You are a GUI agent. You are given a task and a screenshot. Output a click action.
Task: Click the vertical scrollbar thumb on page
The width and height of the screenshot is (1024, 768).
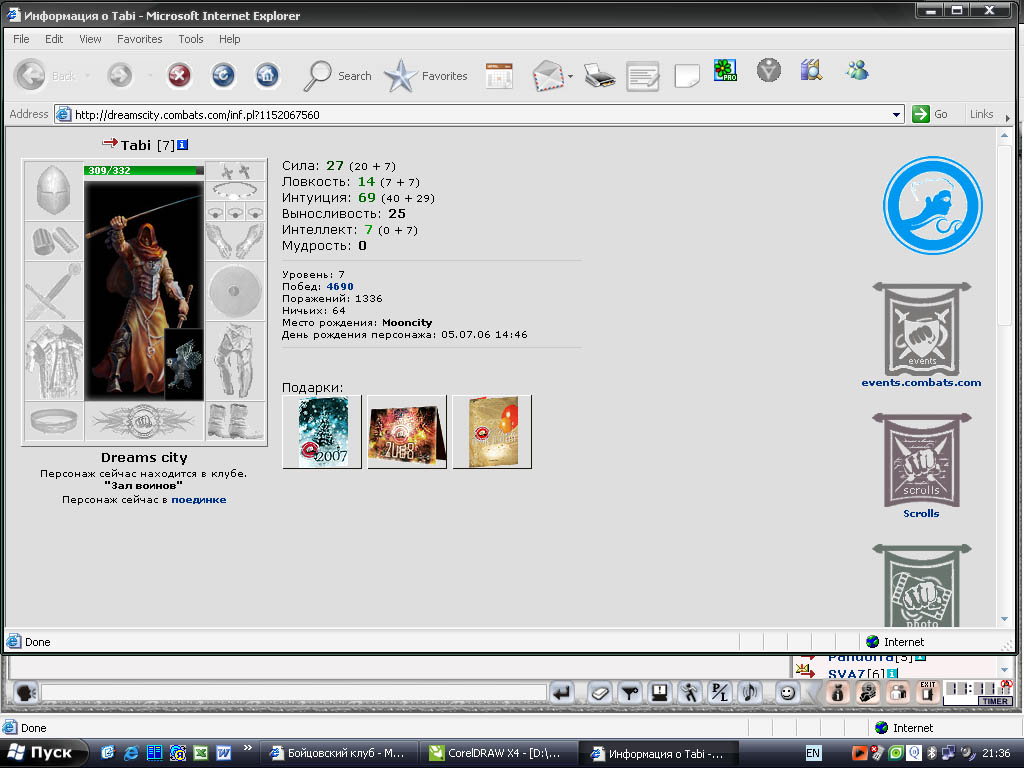pos(1004,235)
